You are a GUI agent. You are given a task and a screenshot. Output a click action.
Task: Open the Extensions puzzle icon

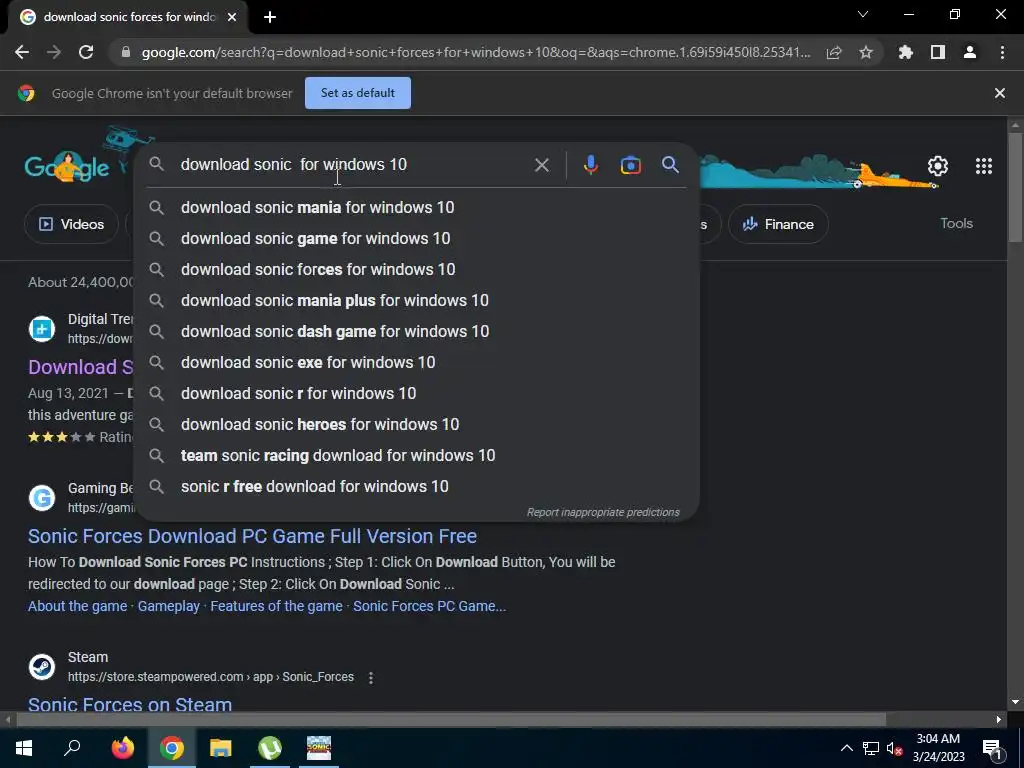(x=906, y=52)
